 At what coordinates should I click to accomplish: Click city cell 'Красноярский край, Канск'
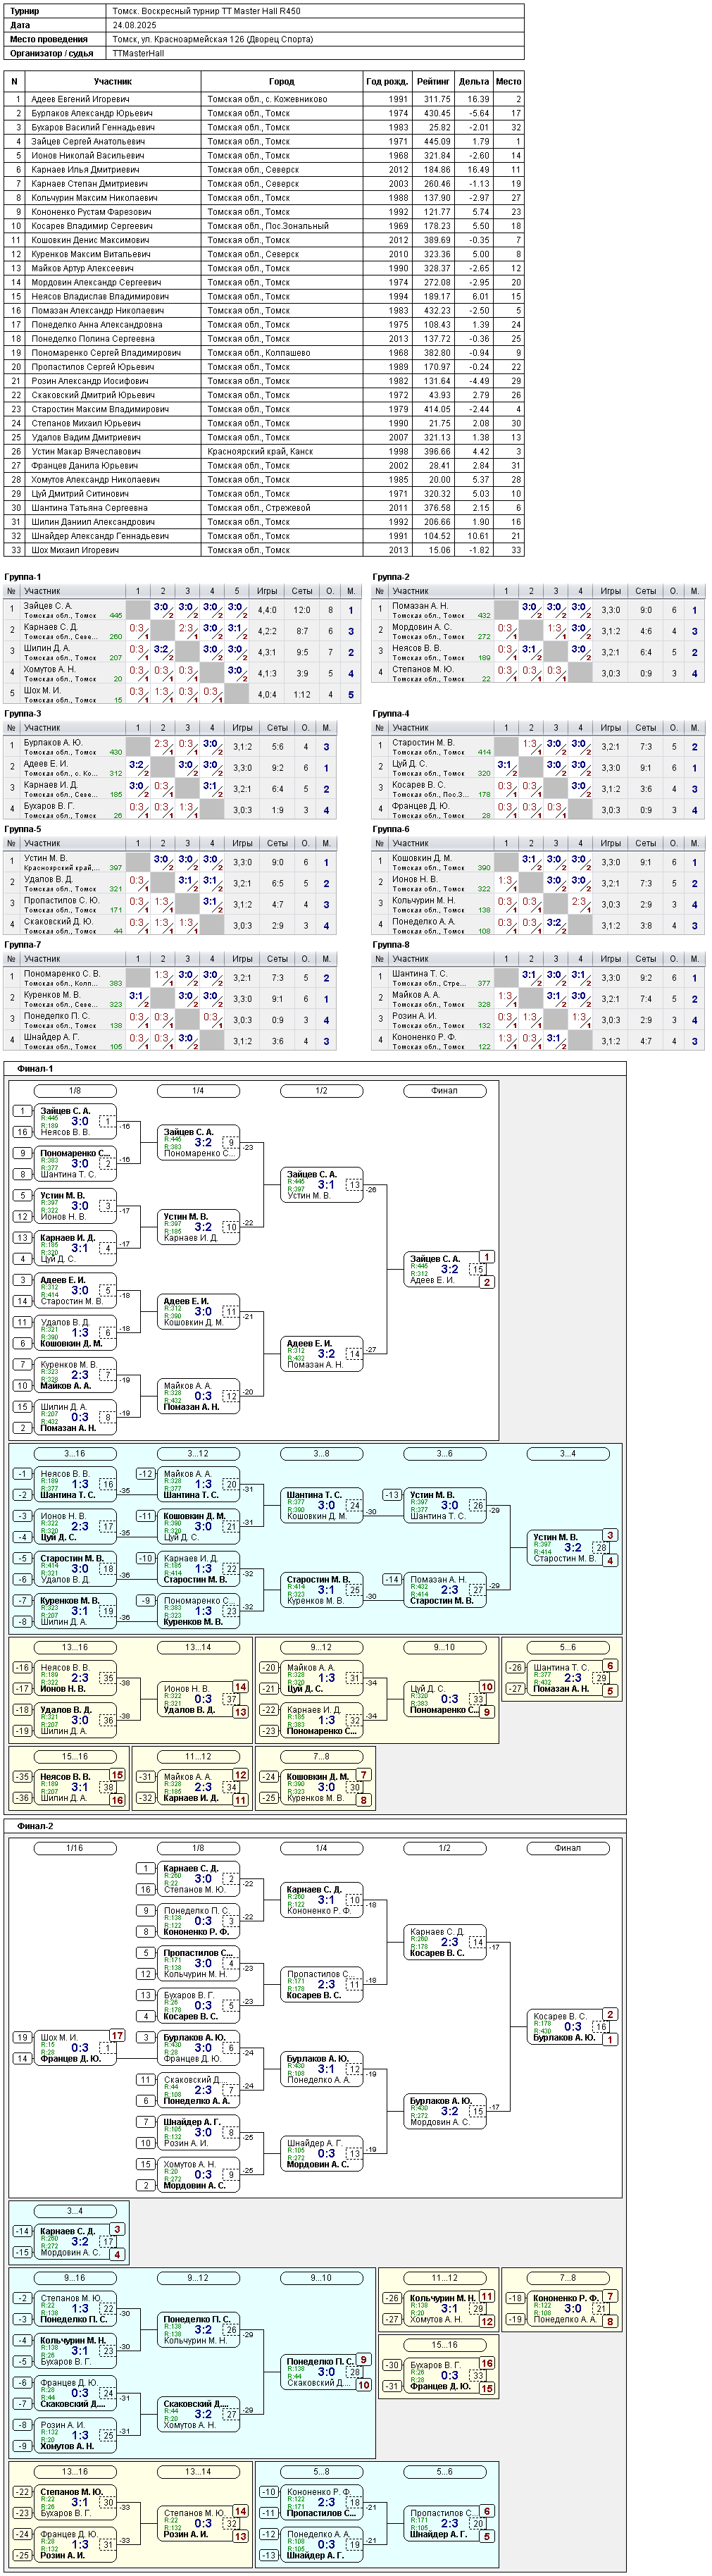point(260,451)
